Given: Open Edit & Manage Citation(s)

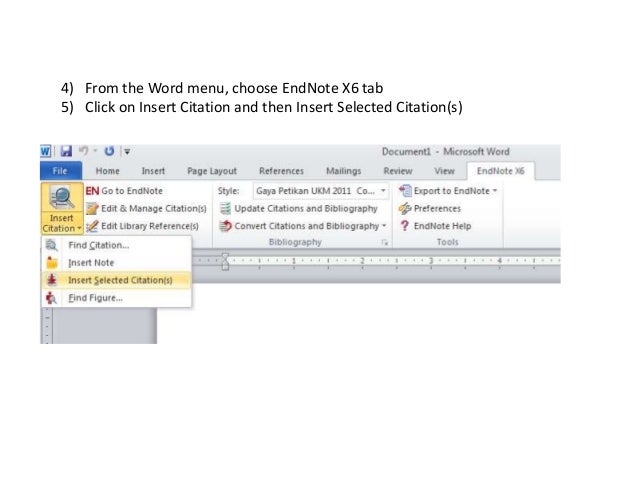Looking at the screenshot, I should pyautogui.click(x=154, y=209).
